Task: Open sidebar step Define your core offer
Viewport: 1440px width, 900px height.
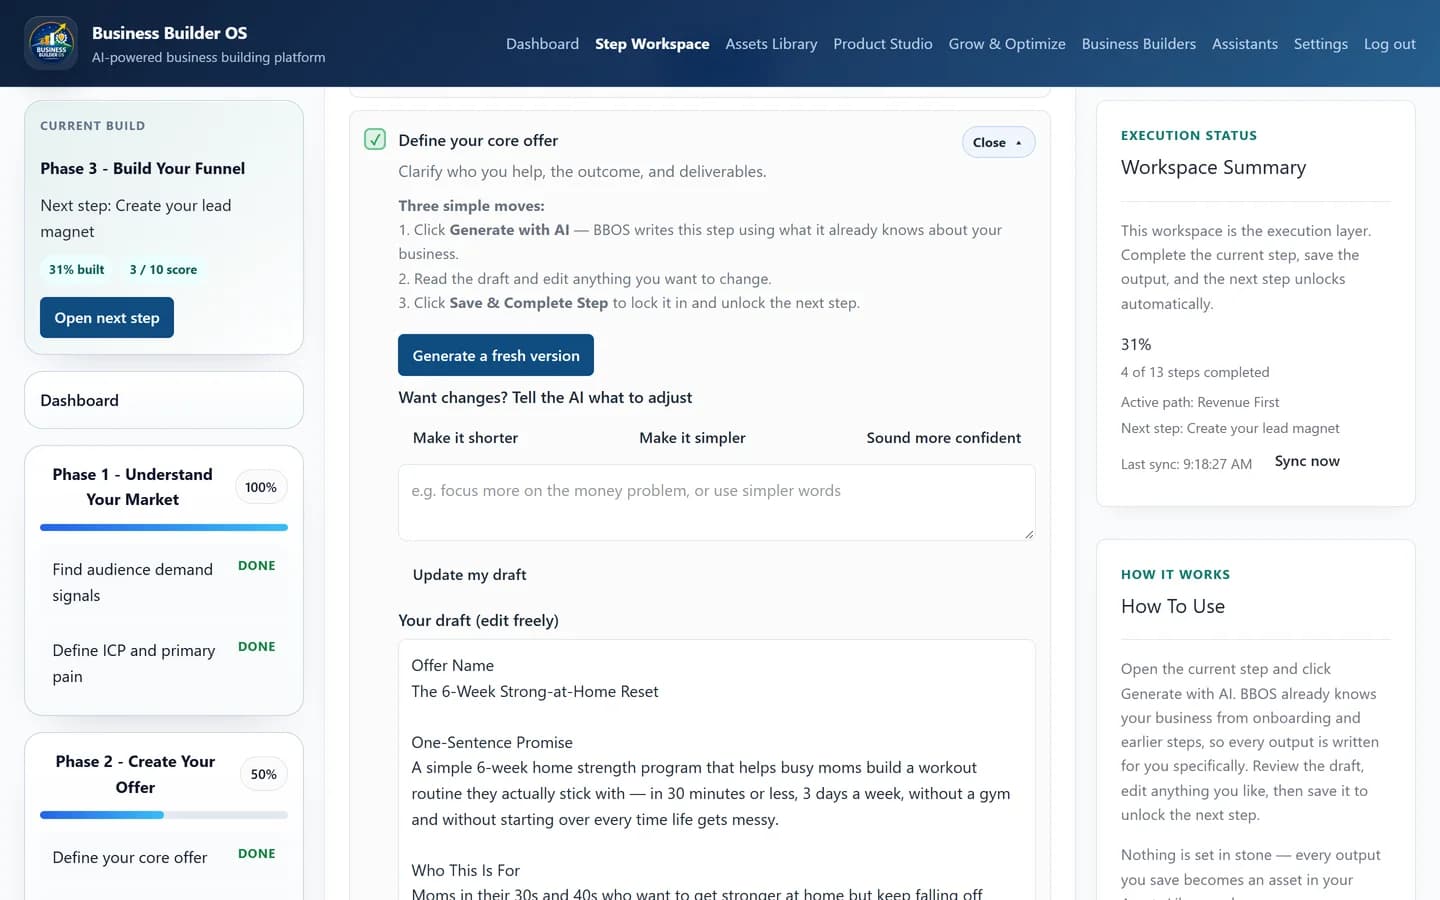Action: click(x=164, y=857)
